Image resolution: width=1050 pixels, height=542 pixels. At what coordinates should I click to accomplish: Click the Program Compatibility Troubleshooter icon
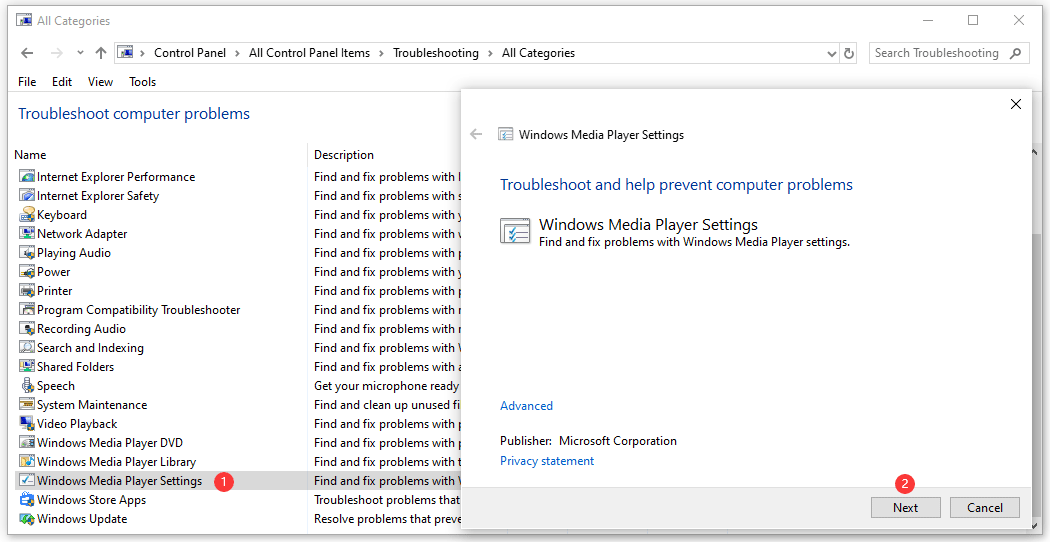click(27, 310)
